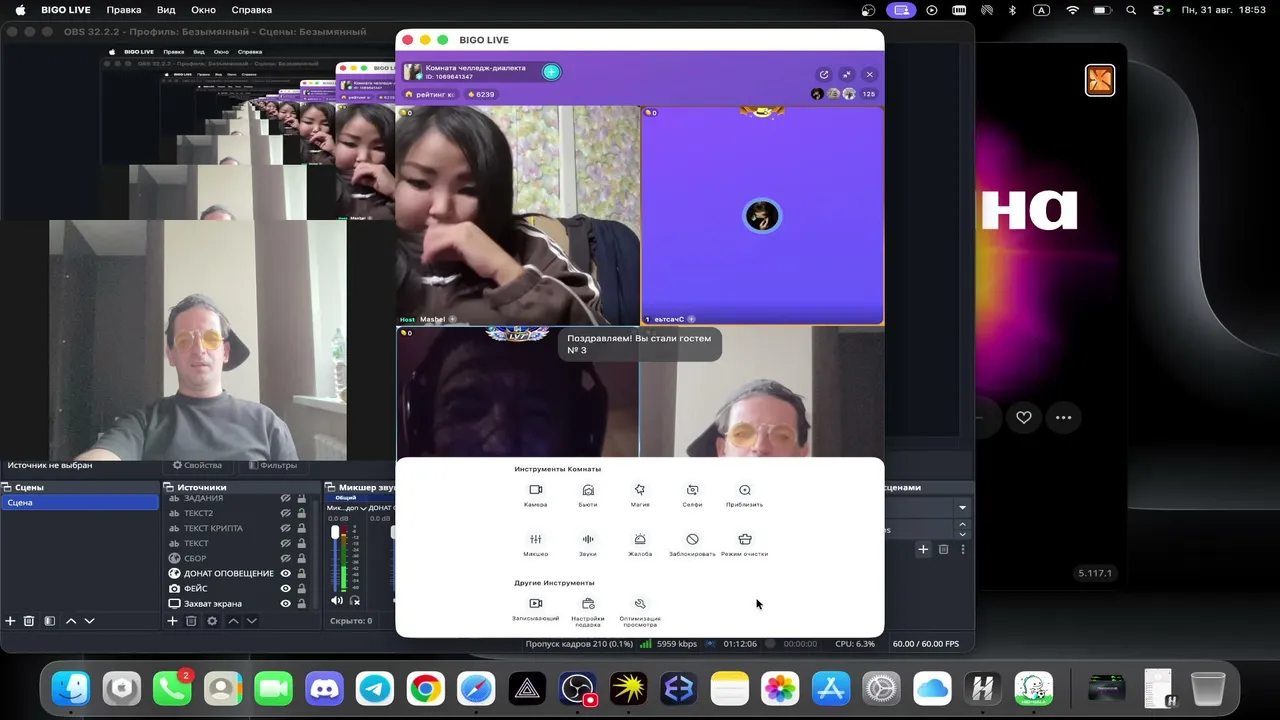This screenshot has width=1280, height=720.
Task: Move source down in OBS Источники panel
Action: point(251,621)
